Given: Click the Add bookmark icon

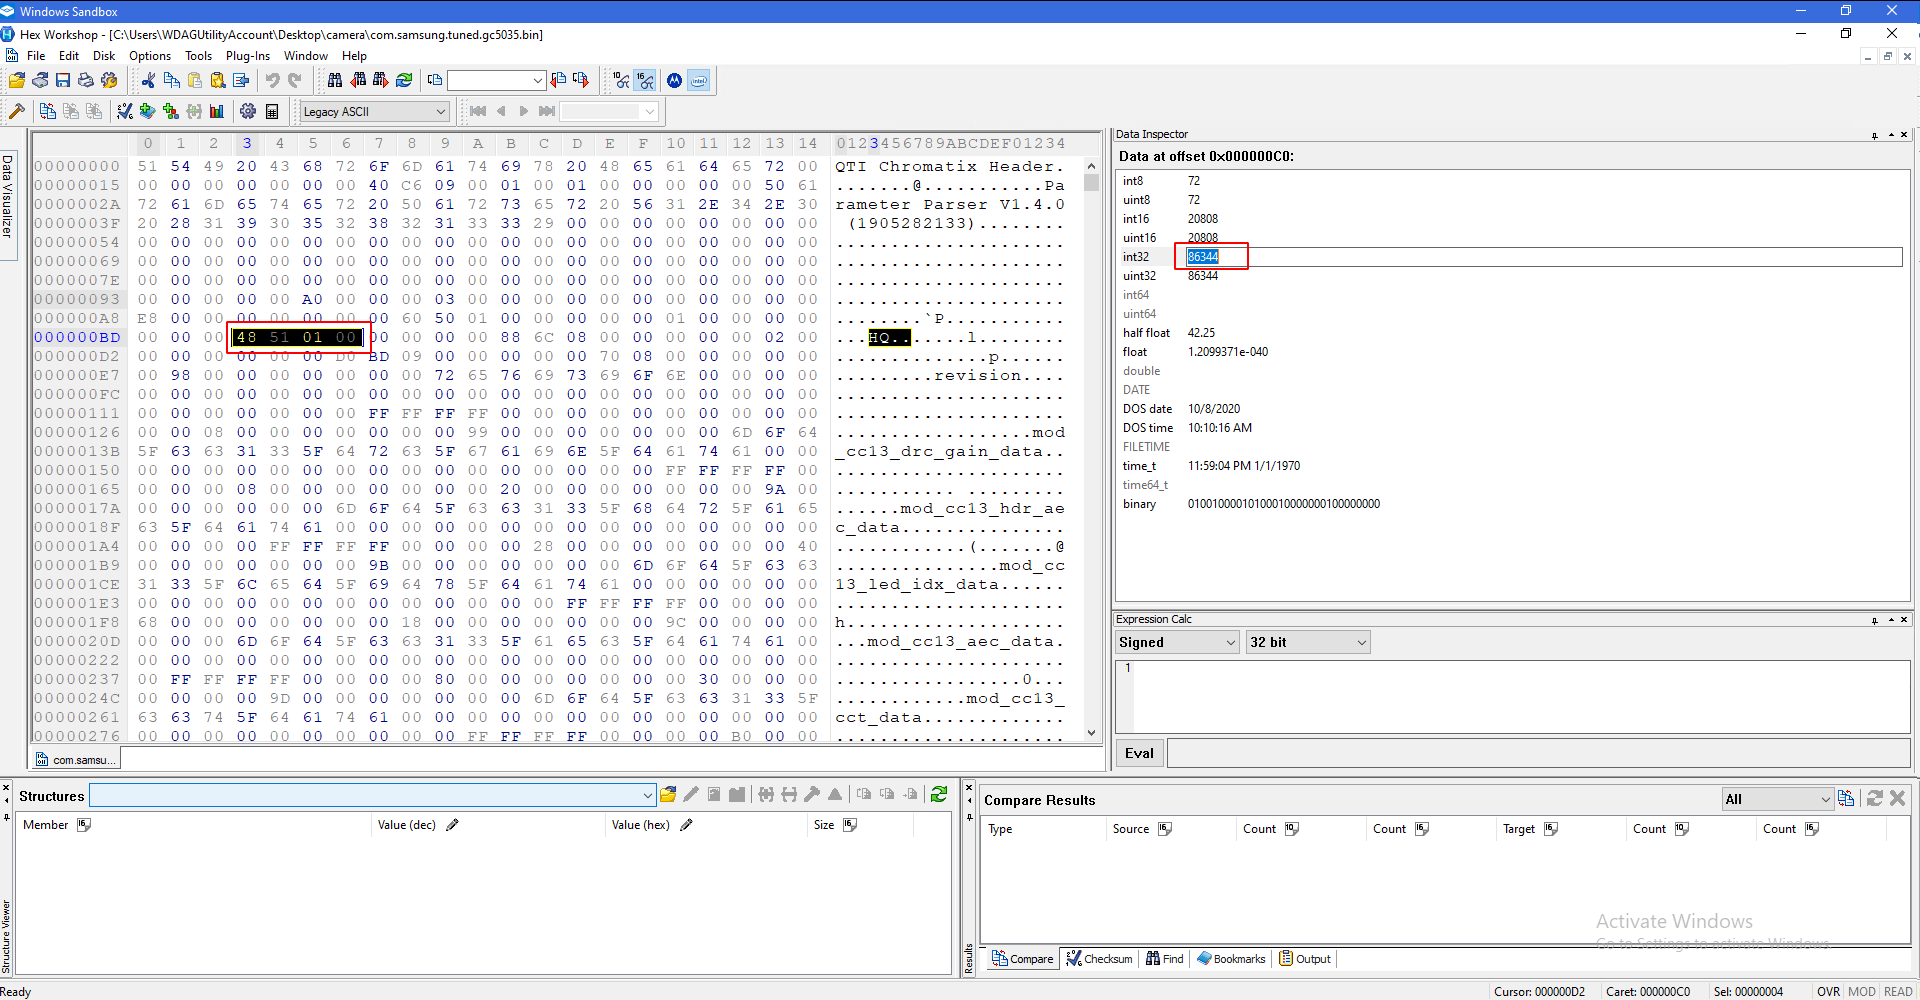Looking at the screenshot, I should tap(148, 111).
